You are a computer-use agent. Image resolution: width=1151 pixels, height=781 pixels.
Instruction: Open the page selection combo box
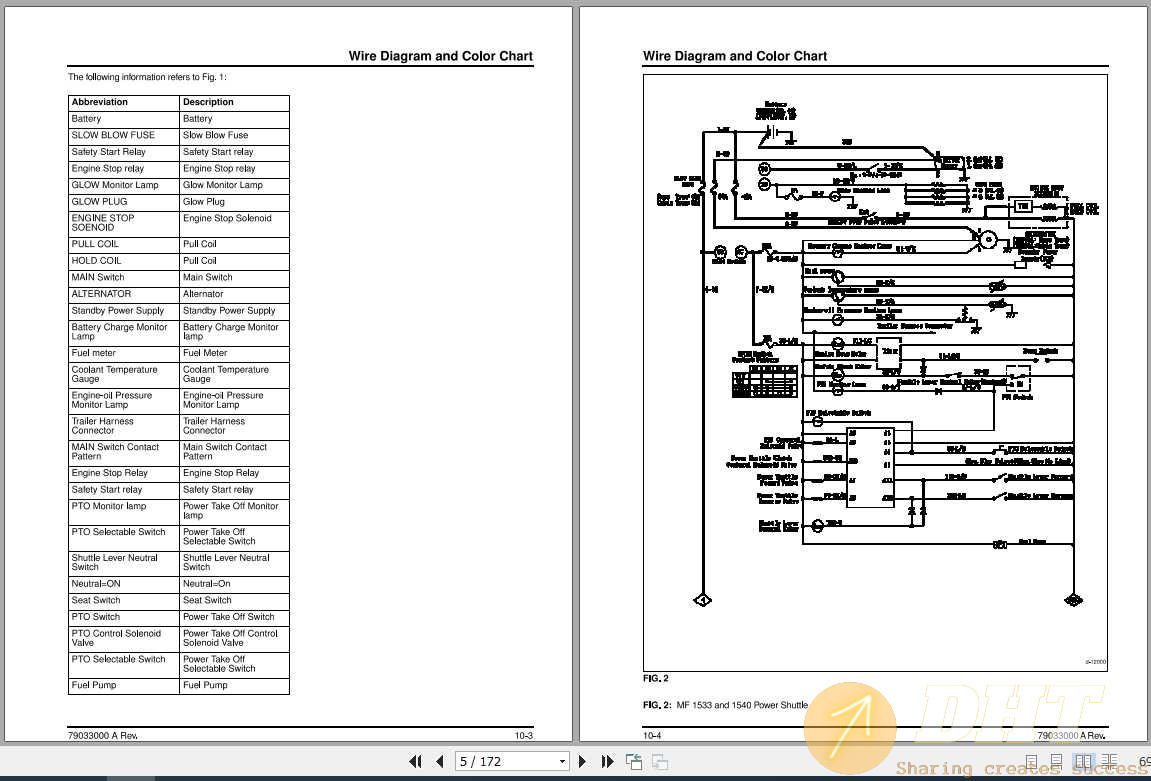click(512, 761)
